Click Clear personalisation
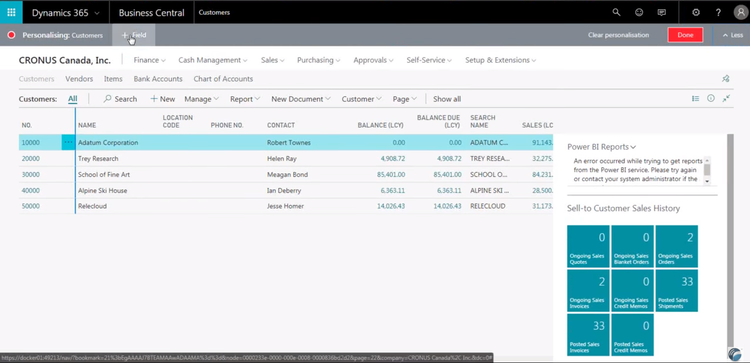This screenshot has height=363, width=750. pyautogui.click(x=618, y=35)
